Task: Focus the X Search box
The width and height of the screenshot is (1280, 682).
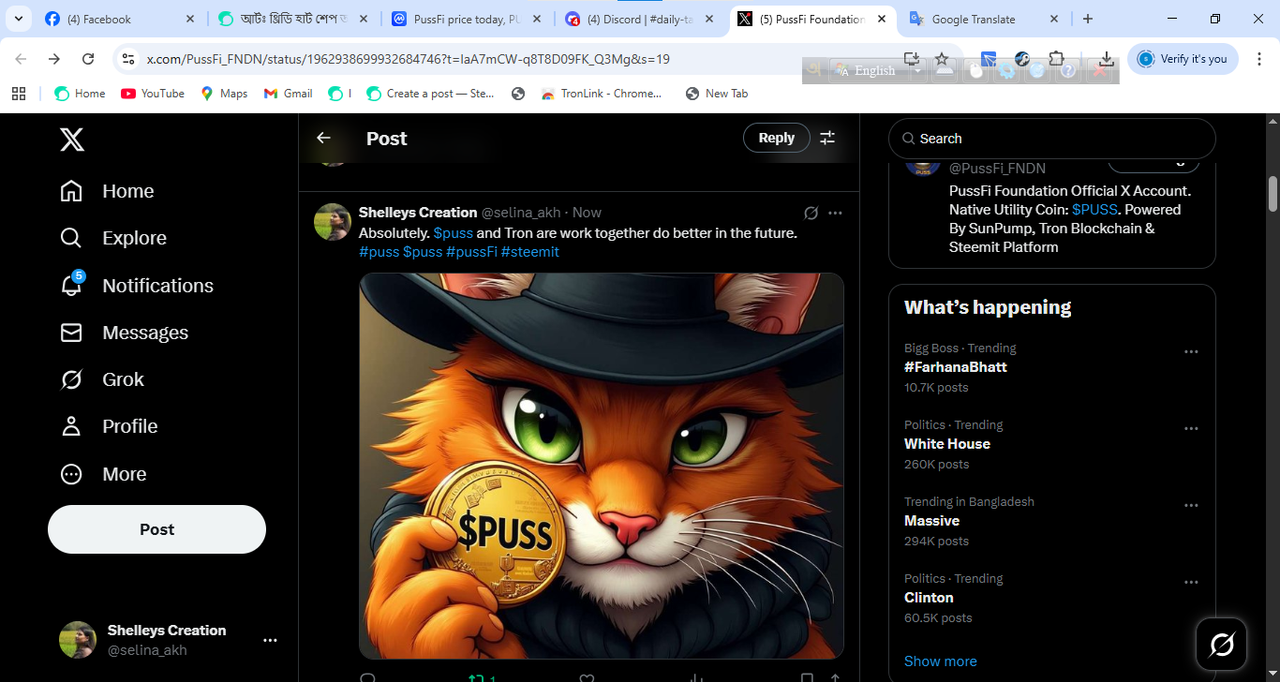Action: pyautogui.click(x=1052, y=138)
